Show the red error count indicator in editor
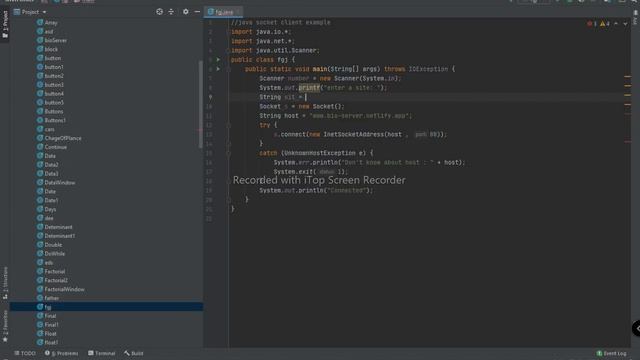640x360 pixels. [x=592, y=24]
